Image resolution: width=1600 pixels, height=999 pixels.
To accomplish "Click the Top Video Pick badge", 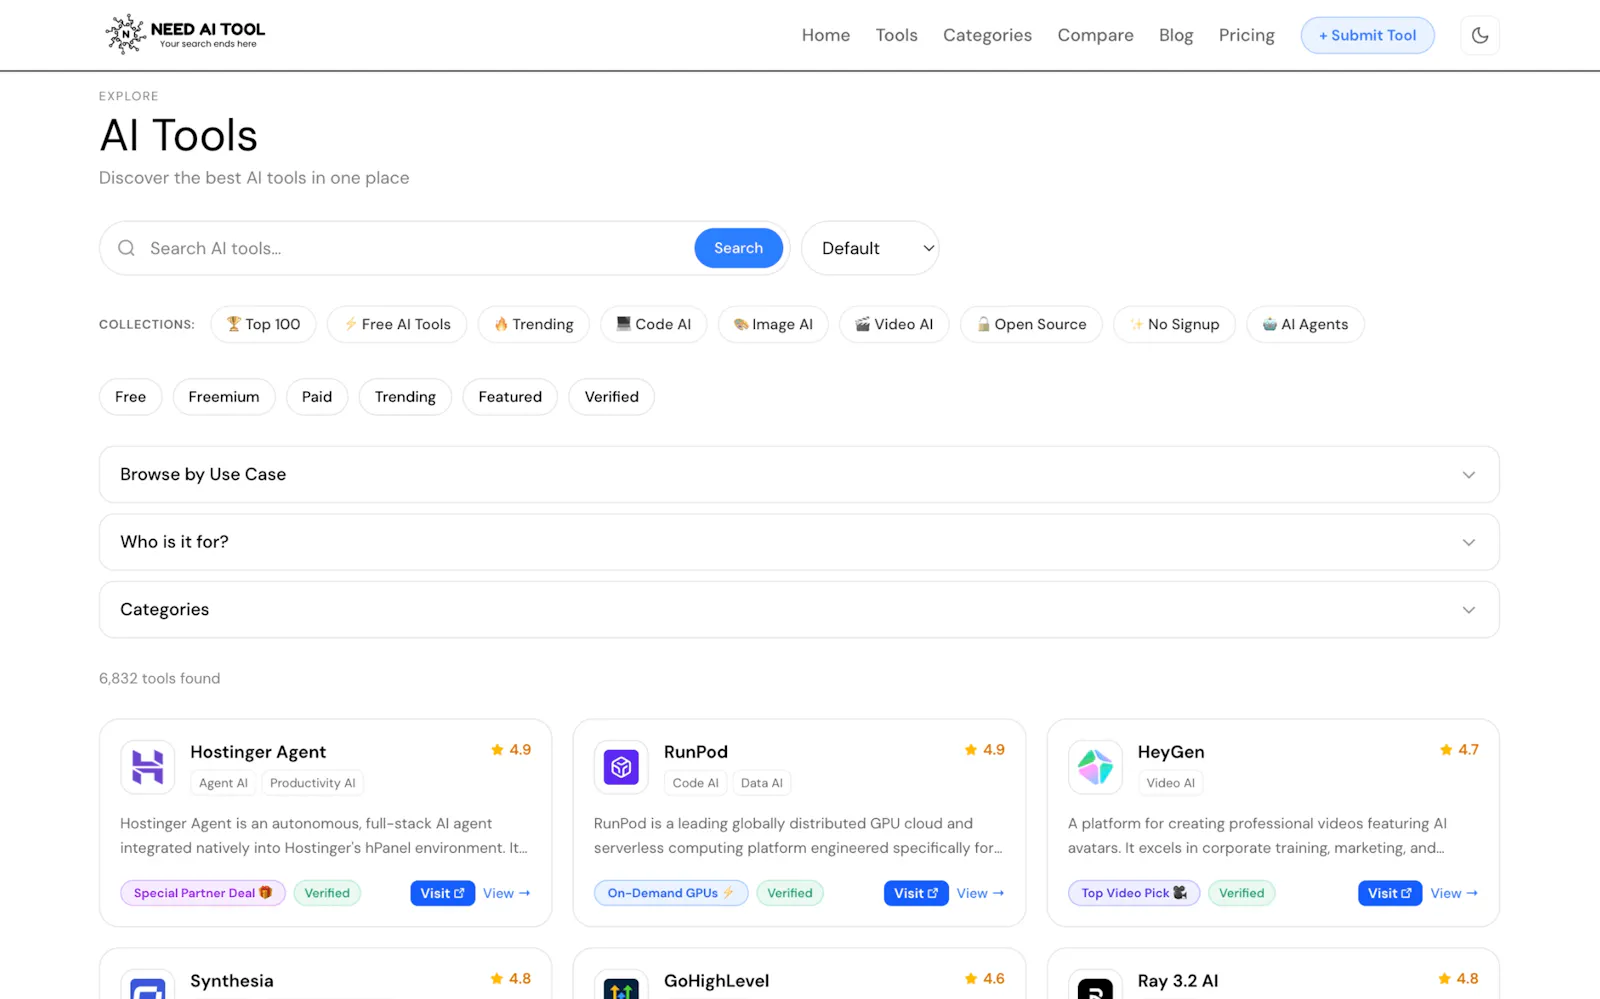I will 1134,893.
